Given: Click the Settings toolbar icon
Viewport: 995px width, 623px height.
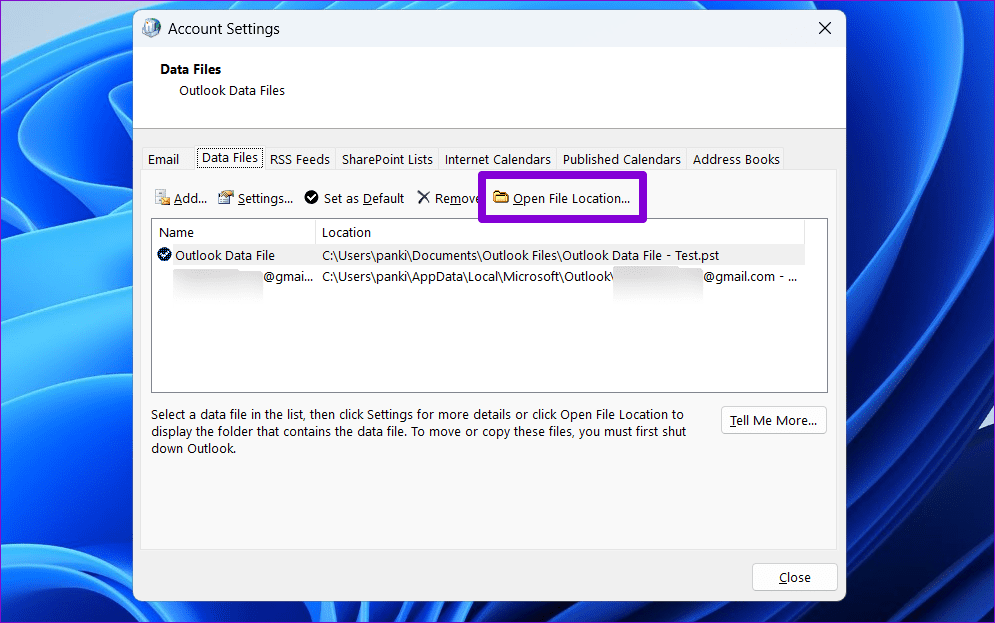Looking at the screenshot, I should tap(226, 198).
